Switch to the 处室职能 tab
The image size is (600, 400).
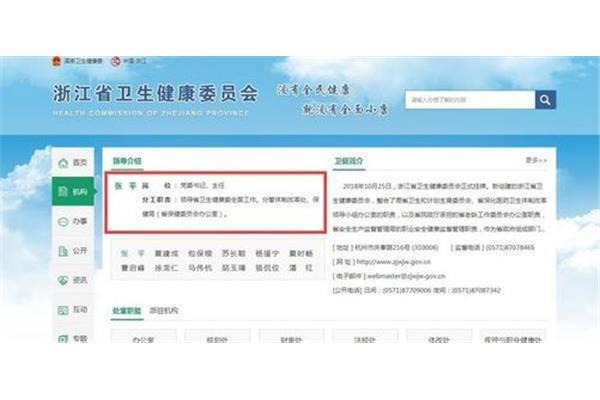tap(127, 310)
